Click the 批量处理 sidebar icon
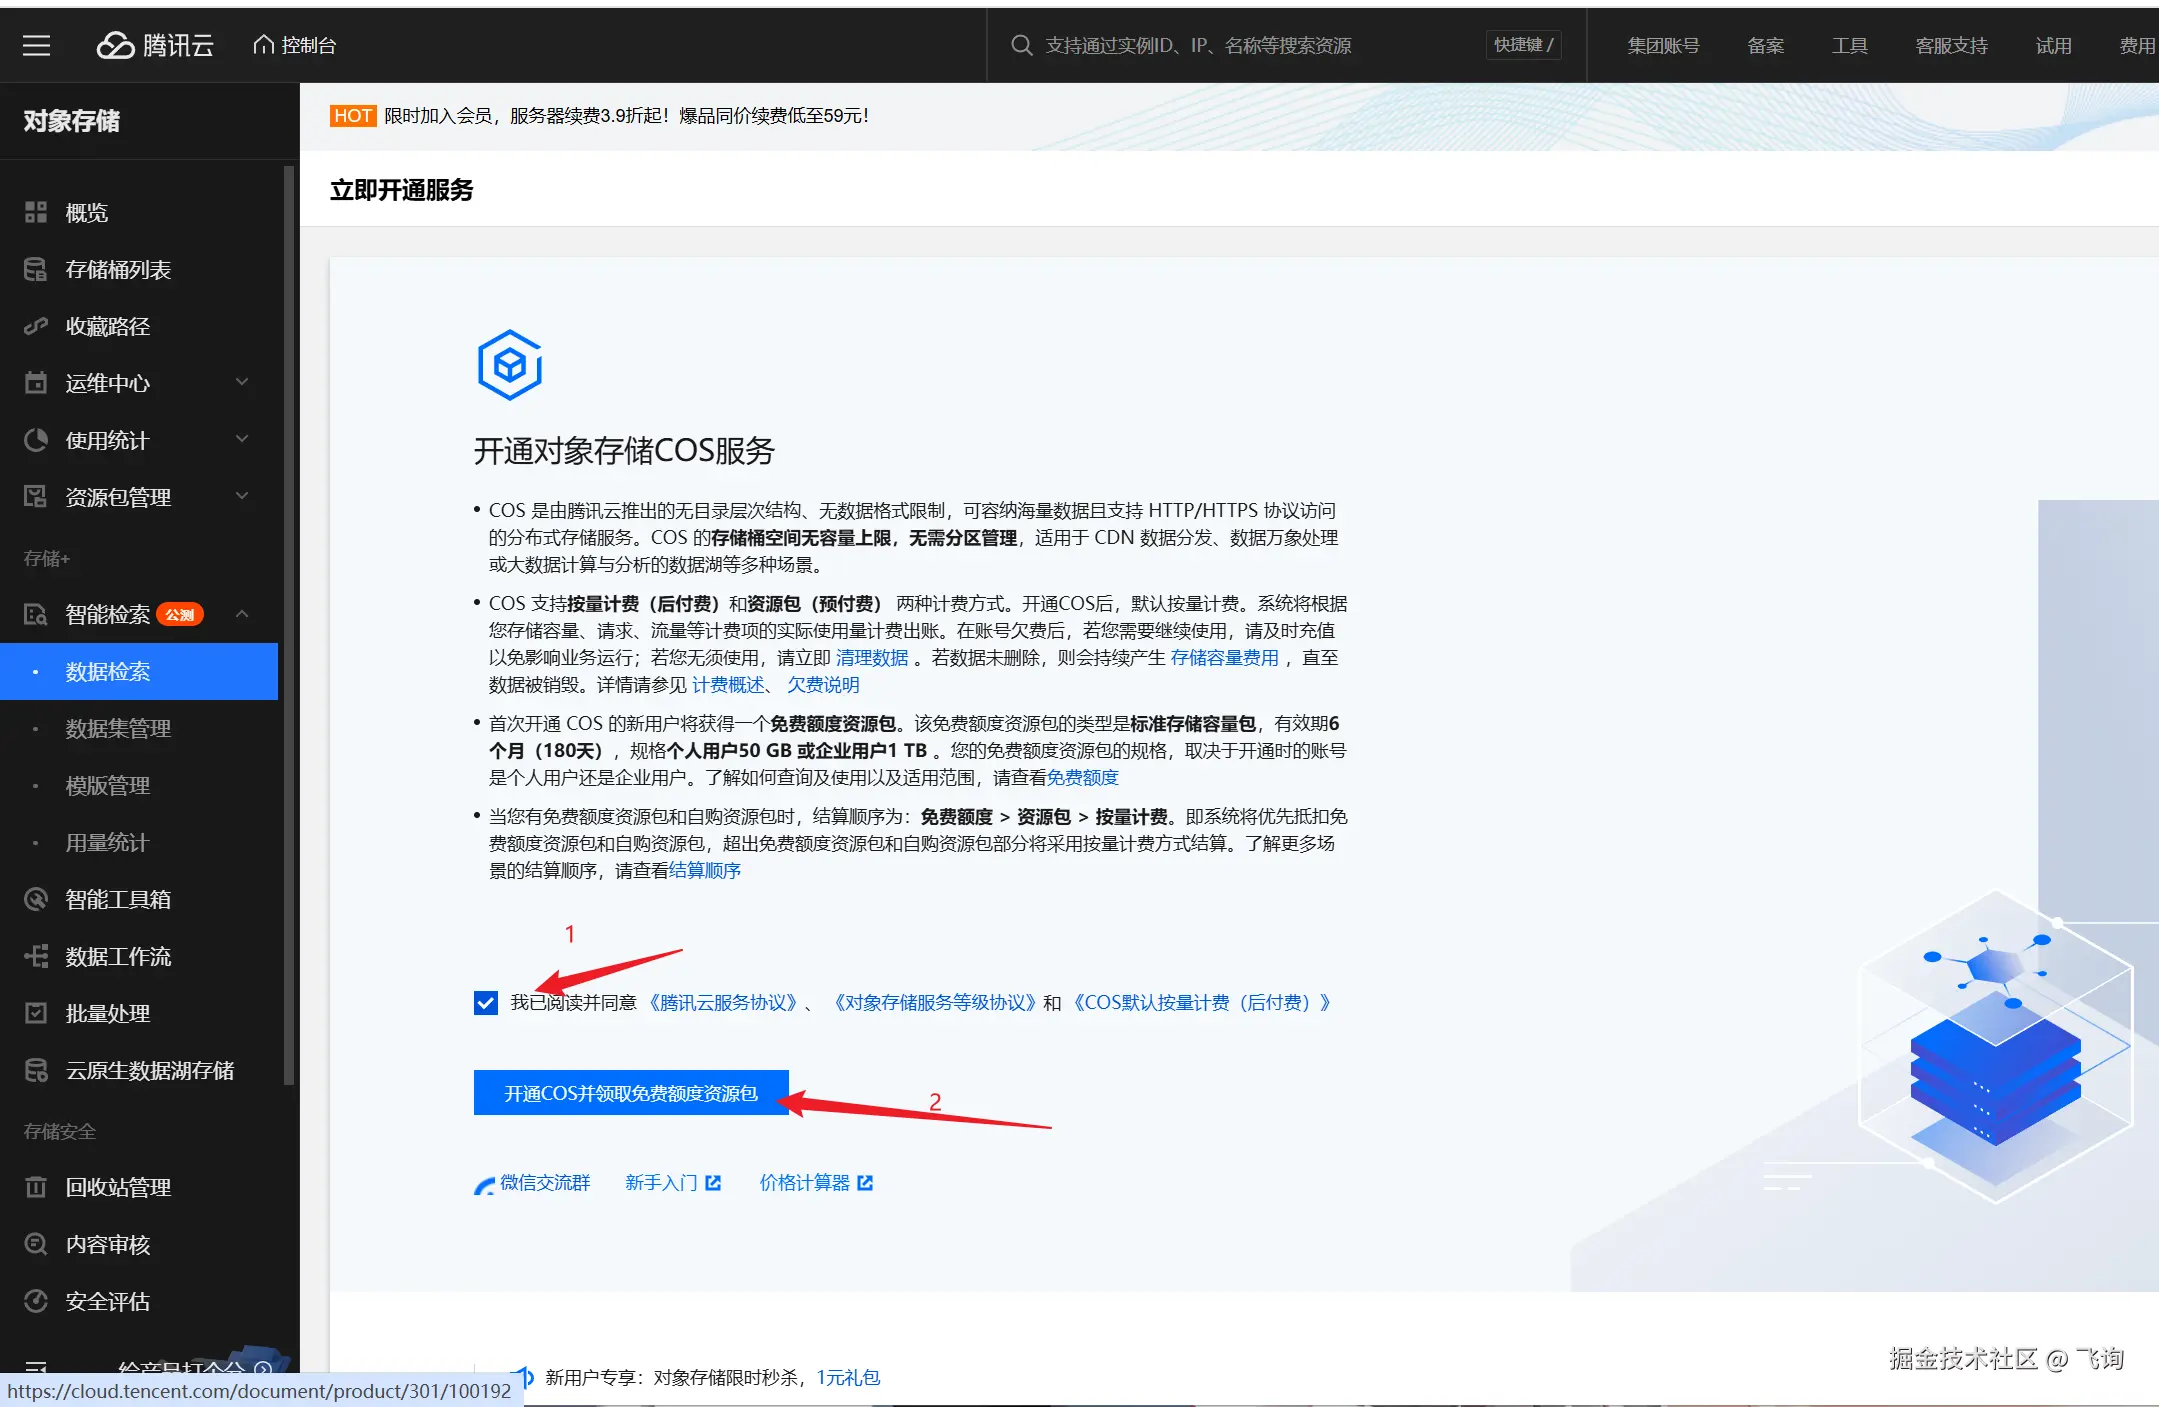This screenshot has width=2159, height=1407. point(36,1013)
